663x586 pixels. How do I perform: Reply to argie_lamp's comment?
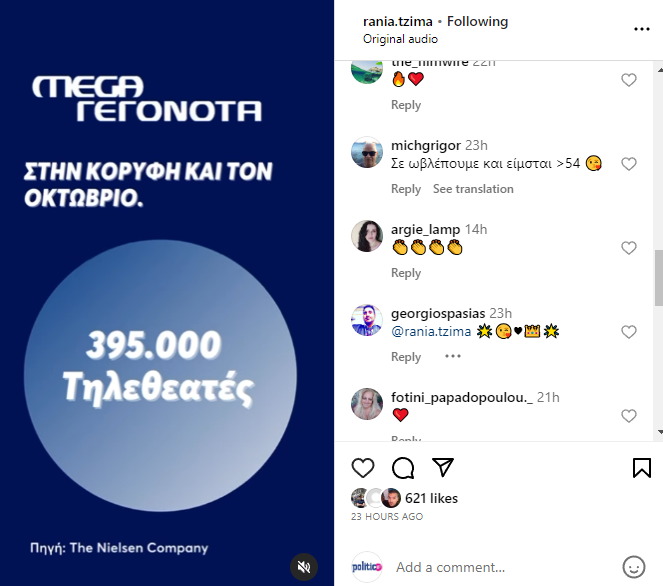point(406,273)
